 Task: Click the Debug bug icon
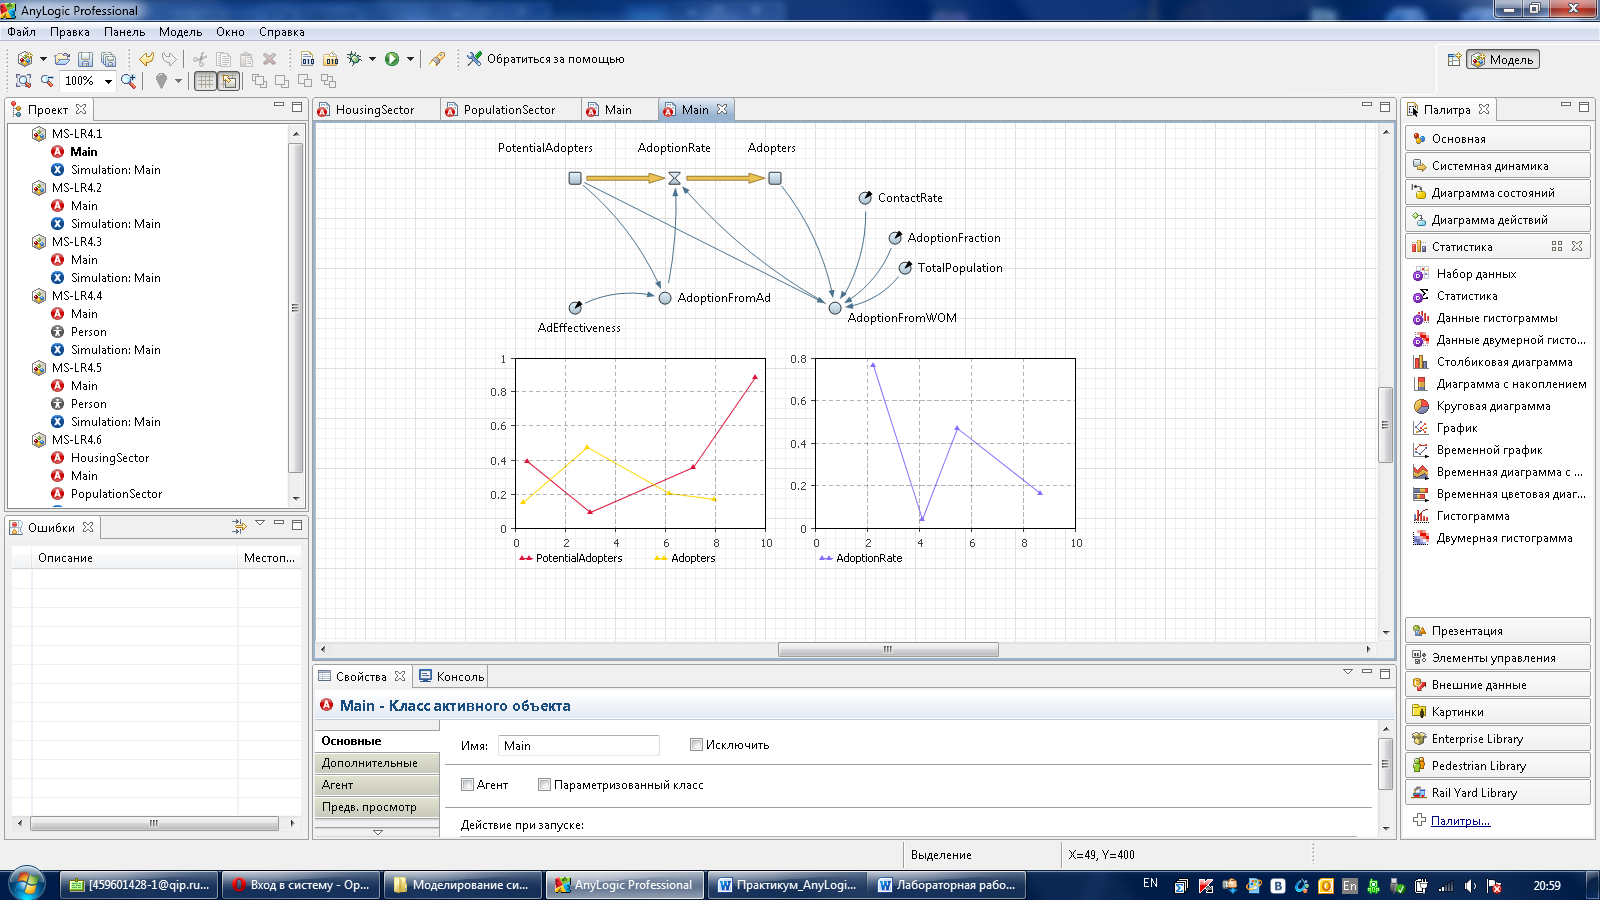tap(354, 59)
